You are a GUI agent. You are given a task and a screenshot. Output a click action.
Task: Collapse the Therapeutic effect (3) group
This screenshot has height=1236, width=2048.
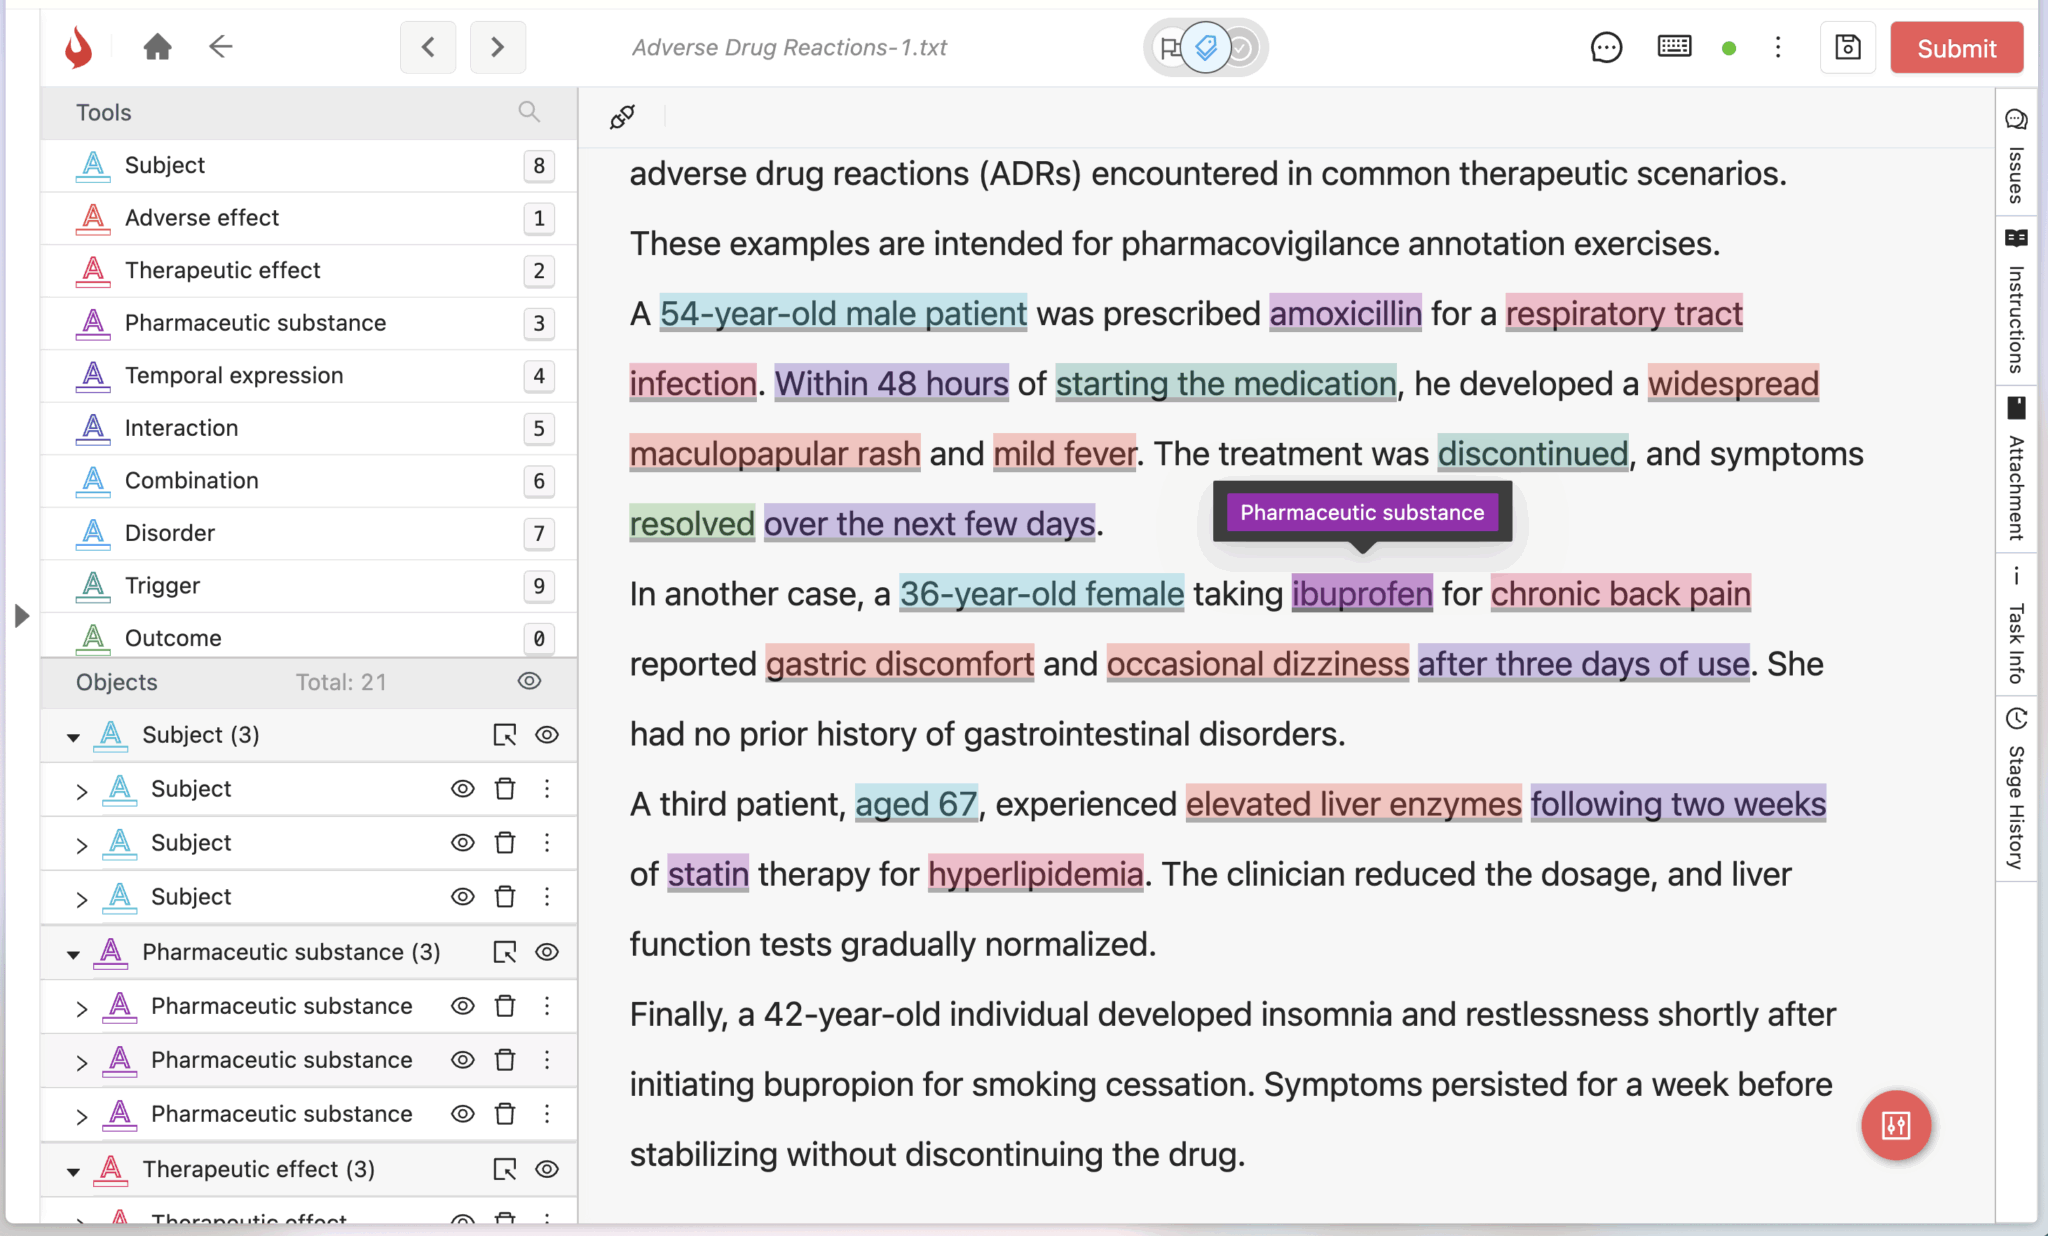[73, 1169]
